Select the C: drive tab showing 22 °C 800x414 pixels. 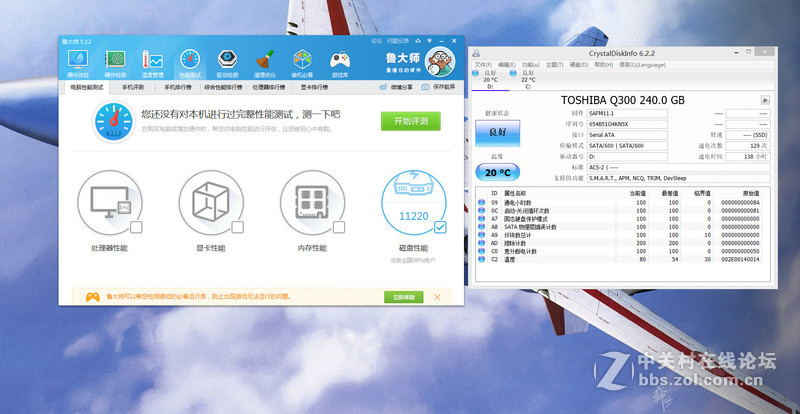click(x=528, y=80)
